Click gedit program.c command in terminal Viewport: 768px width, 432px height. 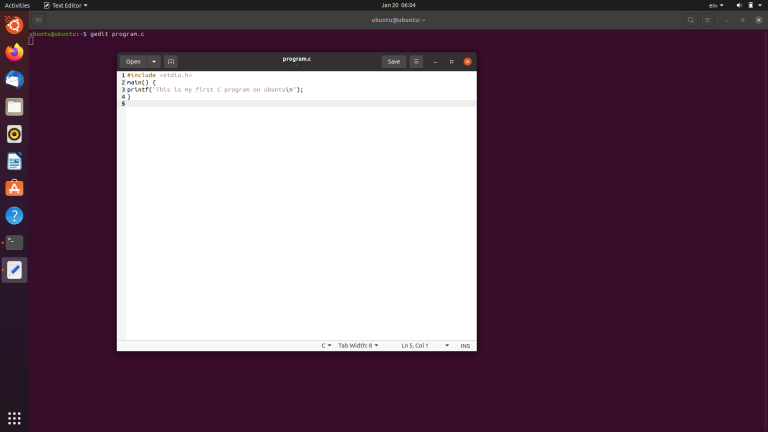pos(117,34)
